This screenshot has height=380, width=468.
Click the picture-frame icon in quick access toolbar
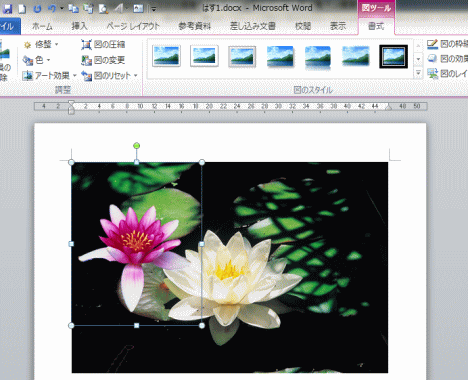click(138, 9)
